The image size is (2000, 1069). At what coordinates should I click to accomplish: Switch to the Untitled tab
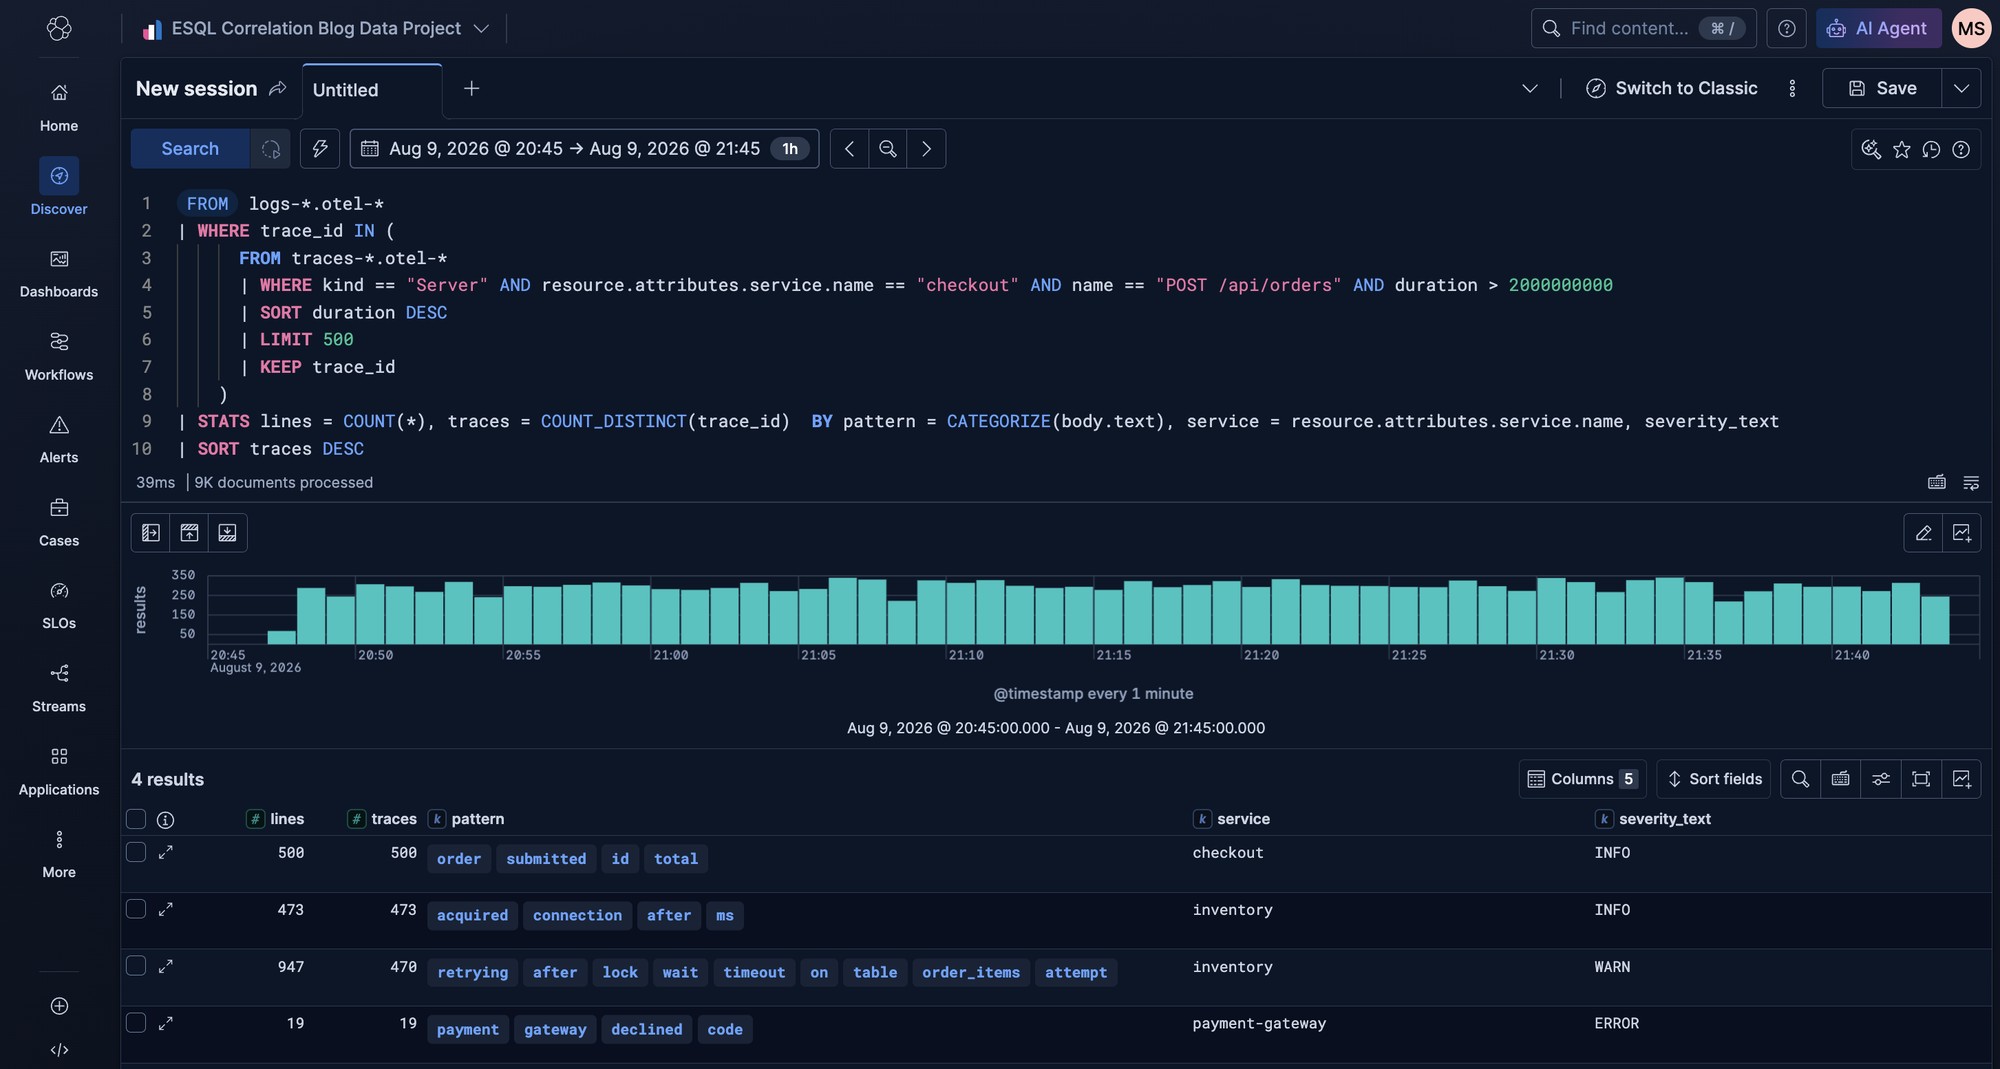click(372, 90)
